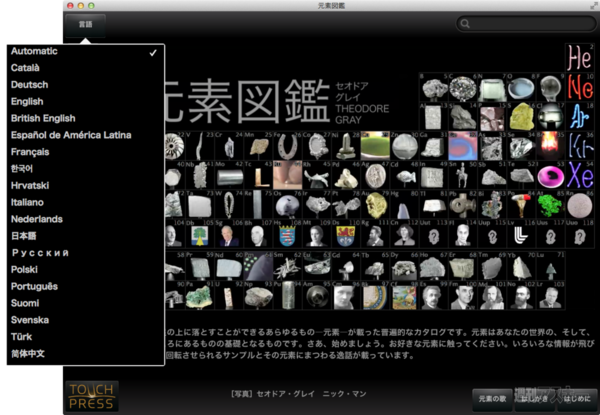This screenshot has height=415, width=600.
Task: Open the Bismuth Bi crystal tile
Action: [492, 205]
